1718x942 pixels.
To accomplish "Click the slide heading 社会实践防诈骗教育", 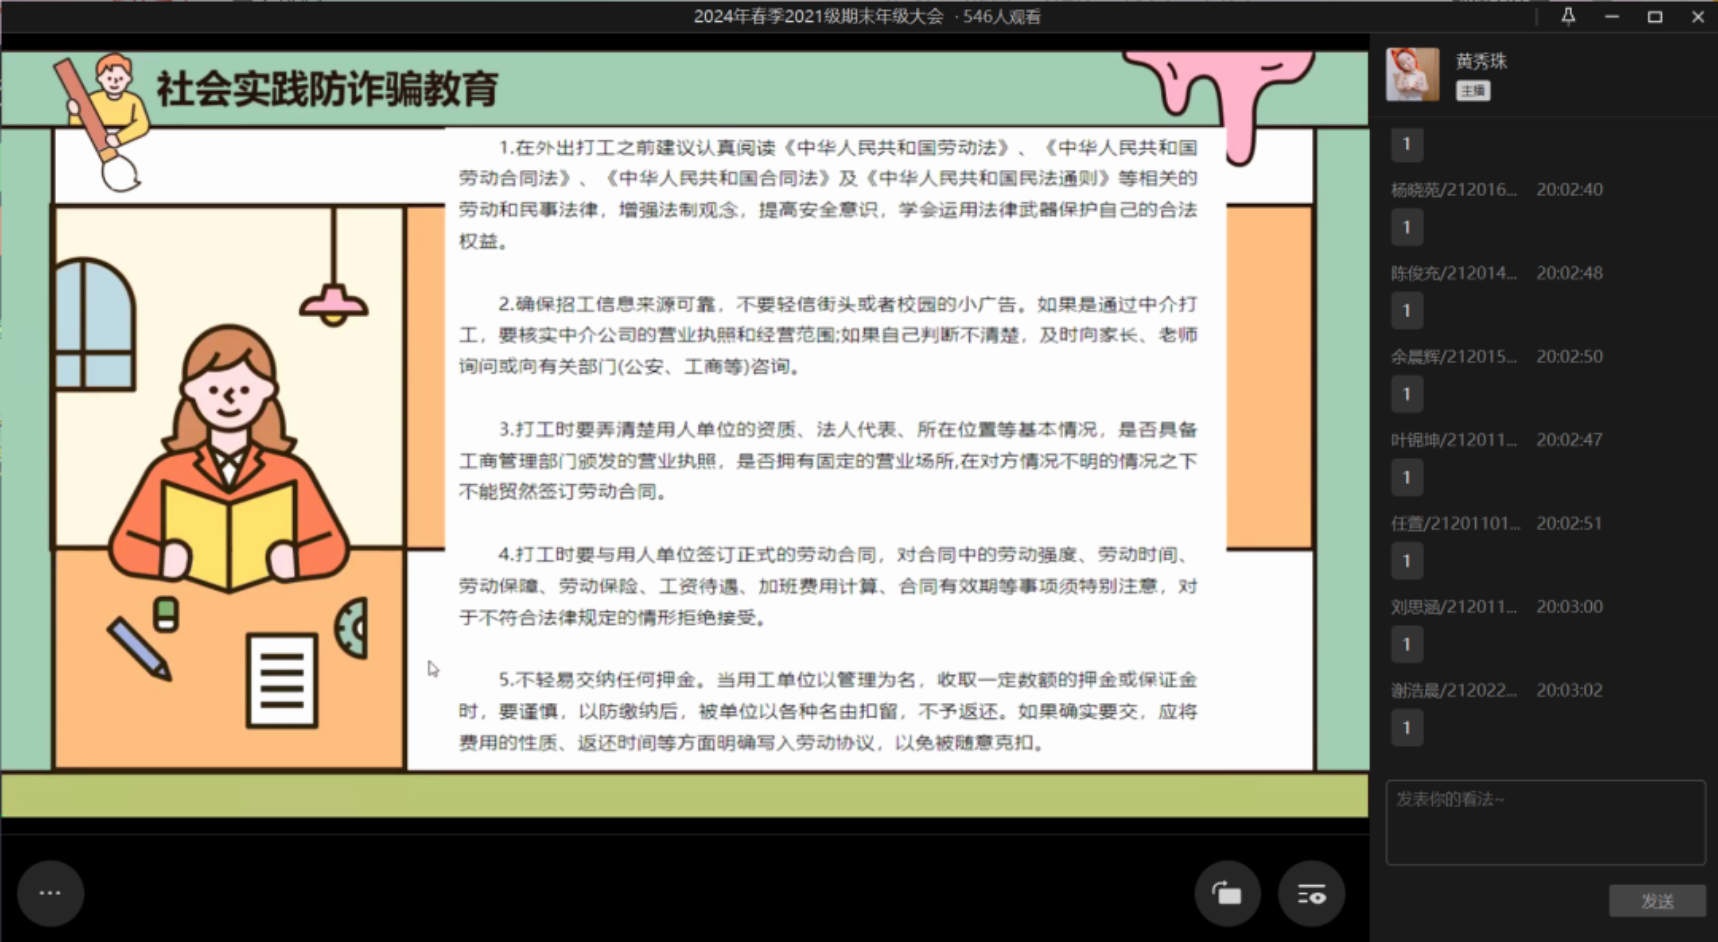I will (327, 89).
